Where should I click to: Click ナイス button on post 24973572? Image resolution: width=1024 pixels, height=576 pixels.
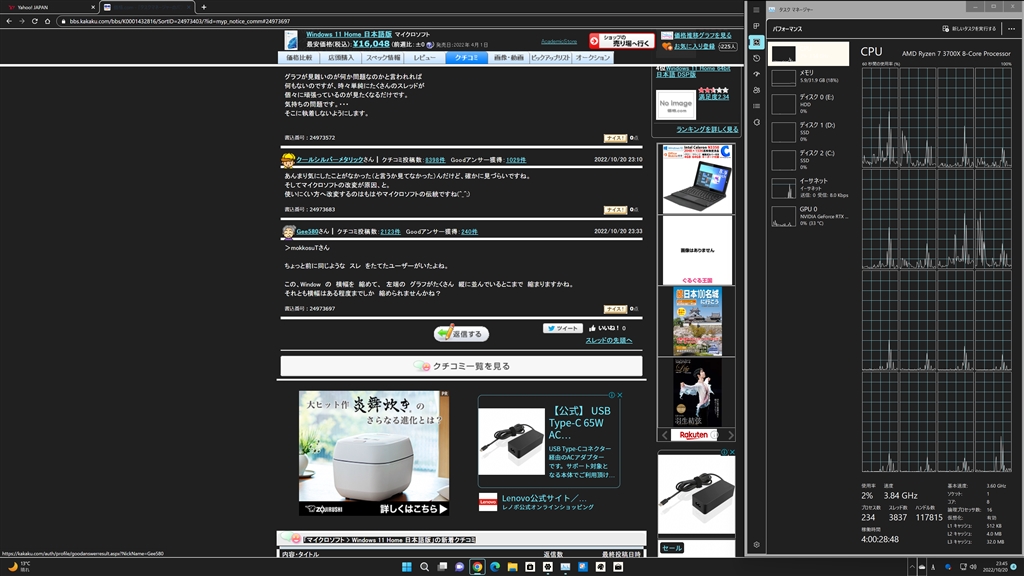pos(615,138)
